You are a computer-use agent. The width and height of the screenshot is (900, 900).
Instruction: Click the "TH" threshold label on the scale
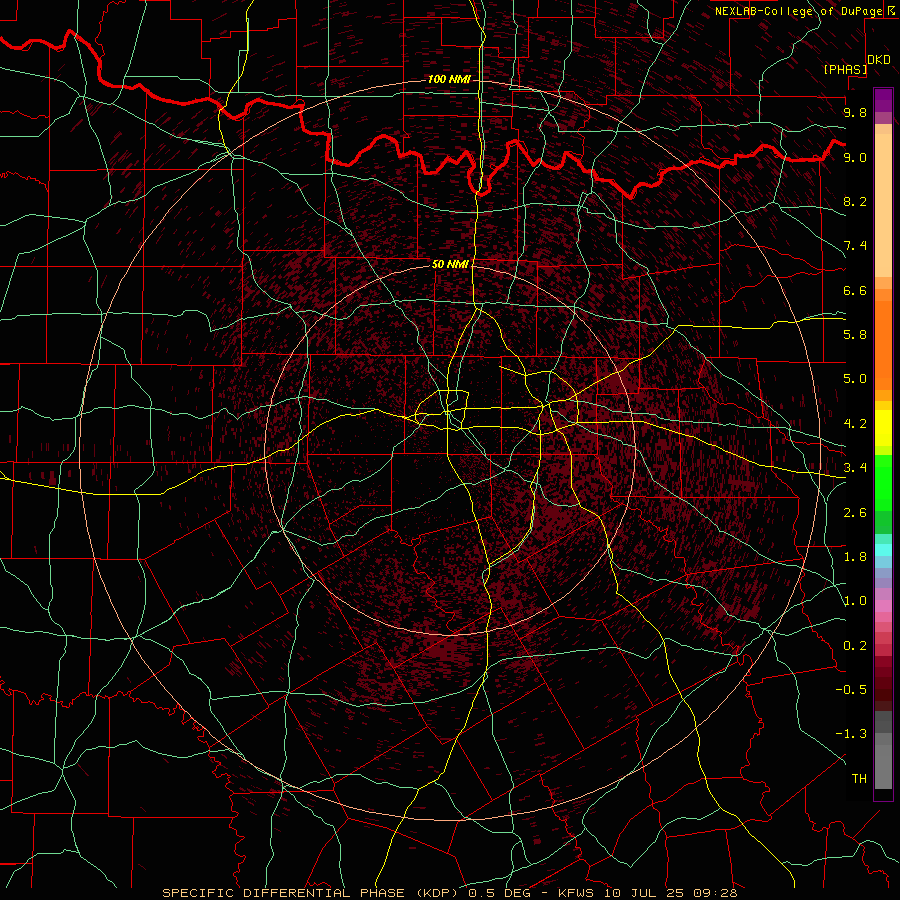[859, 779]
